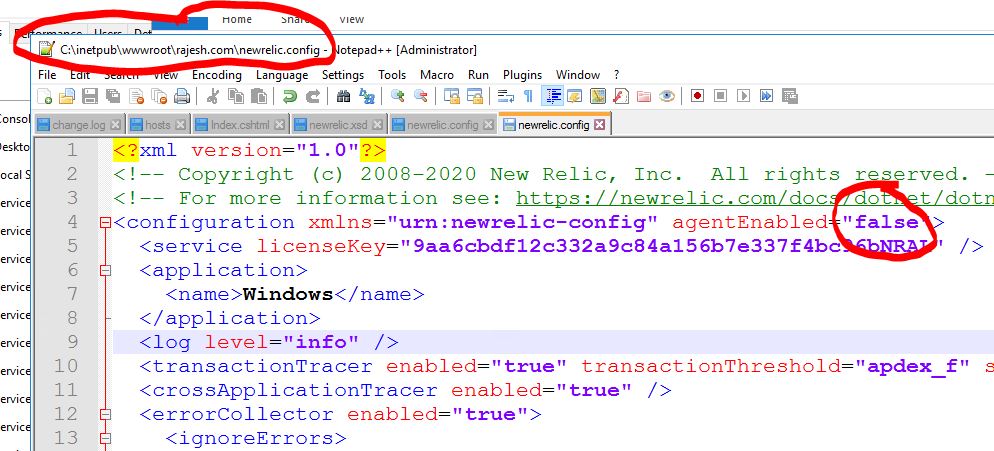Toggle file monitoring eye icon
This screenshot has width=994, height=451.
(x=666, y=97)
